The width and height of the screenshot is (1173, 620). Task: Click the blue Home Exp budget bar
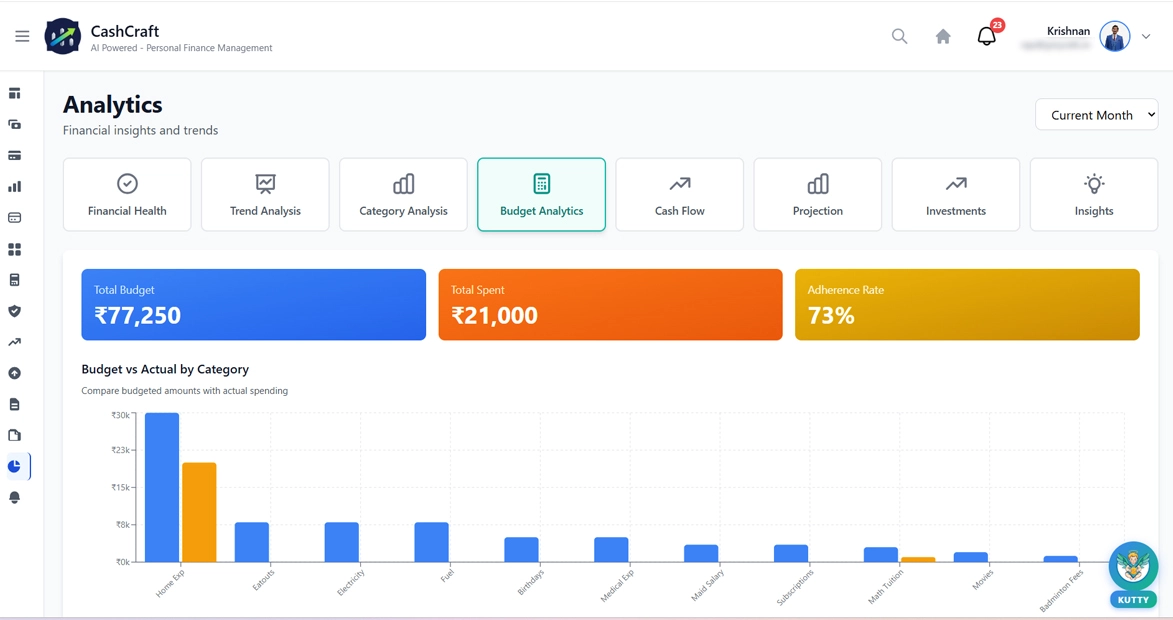[162, 488]
